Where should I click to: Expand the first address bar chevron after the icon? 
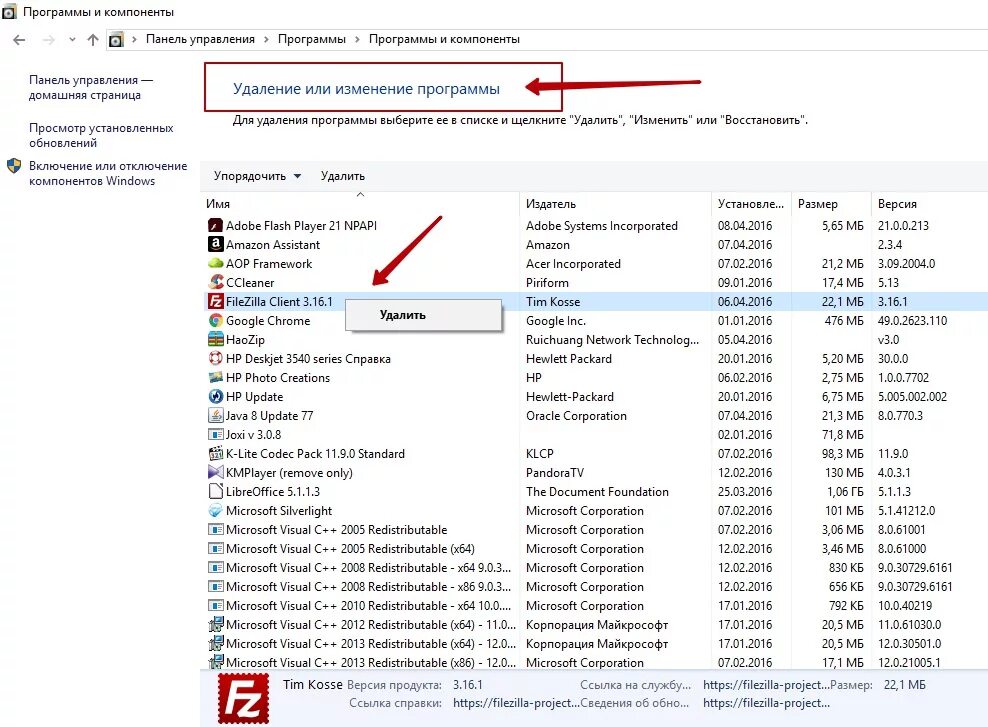(134, 40)
